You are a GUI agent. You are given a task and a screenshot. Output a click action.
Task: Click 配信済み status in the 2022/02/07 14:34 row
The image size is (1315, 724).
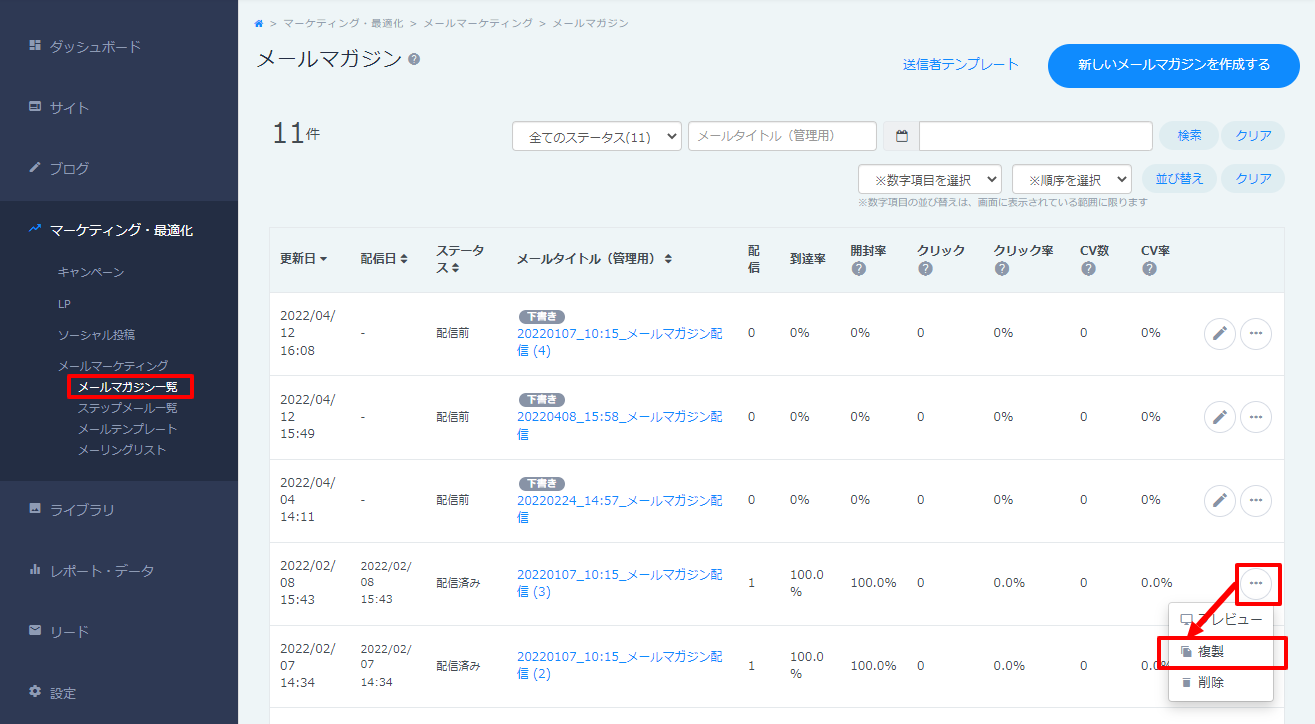coord(458,665)
